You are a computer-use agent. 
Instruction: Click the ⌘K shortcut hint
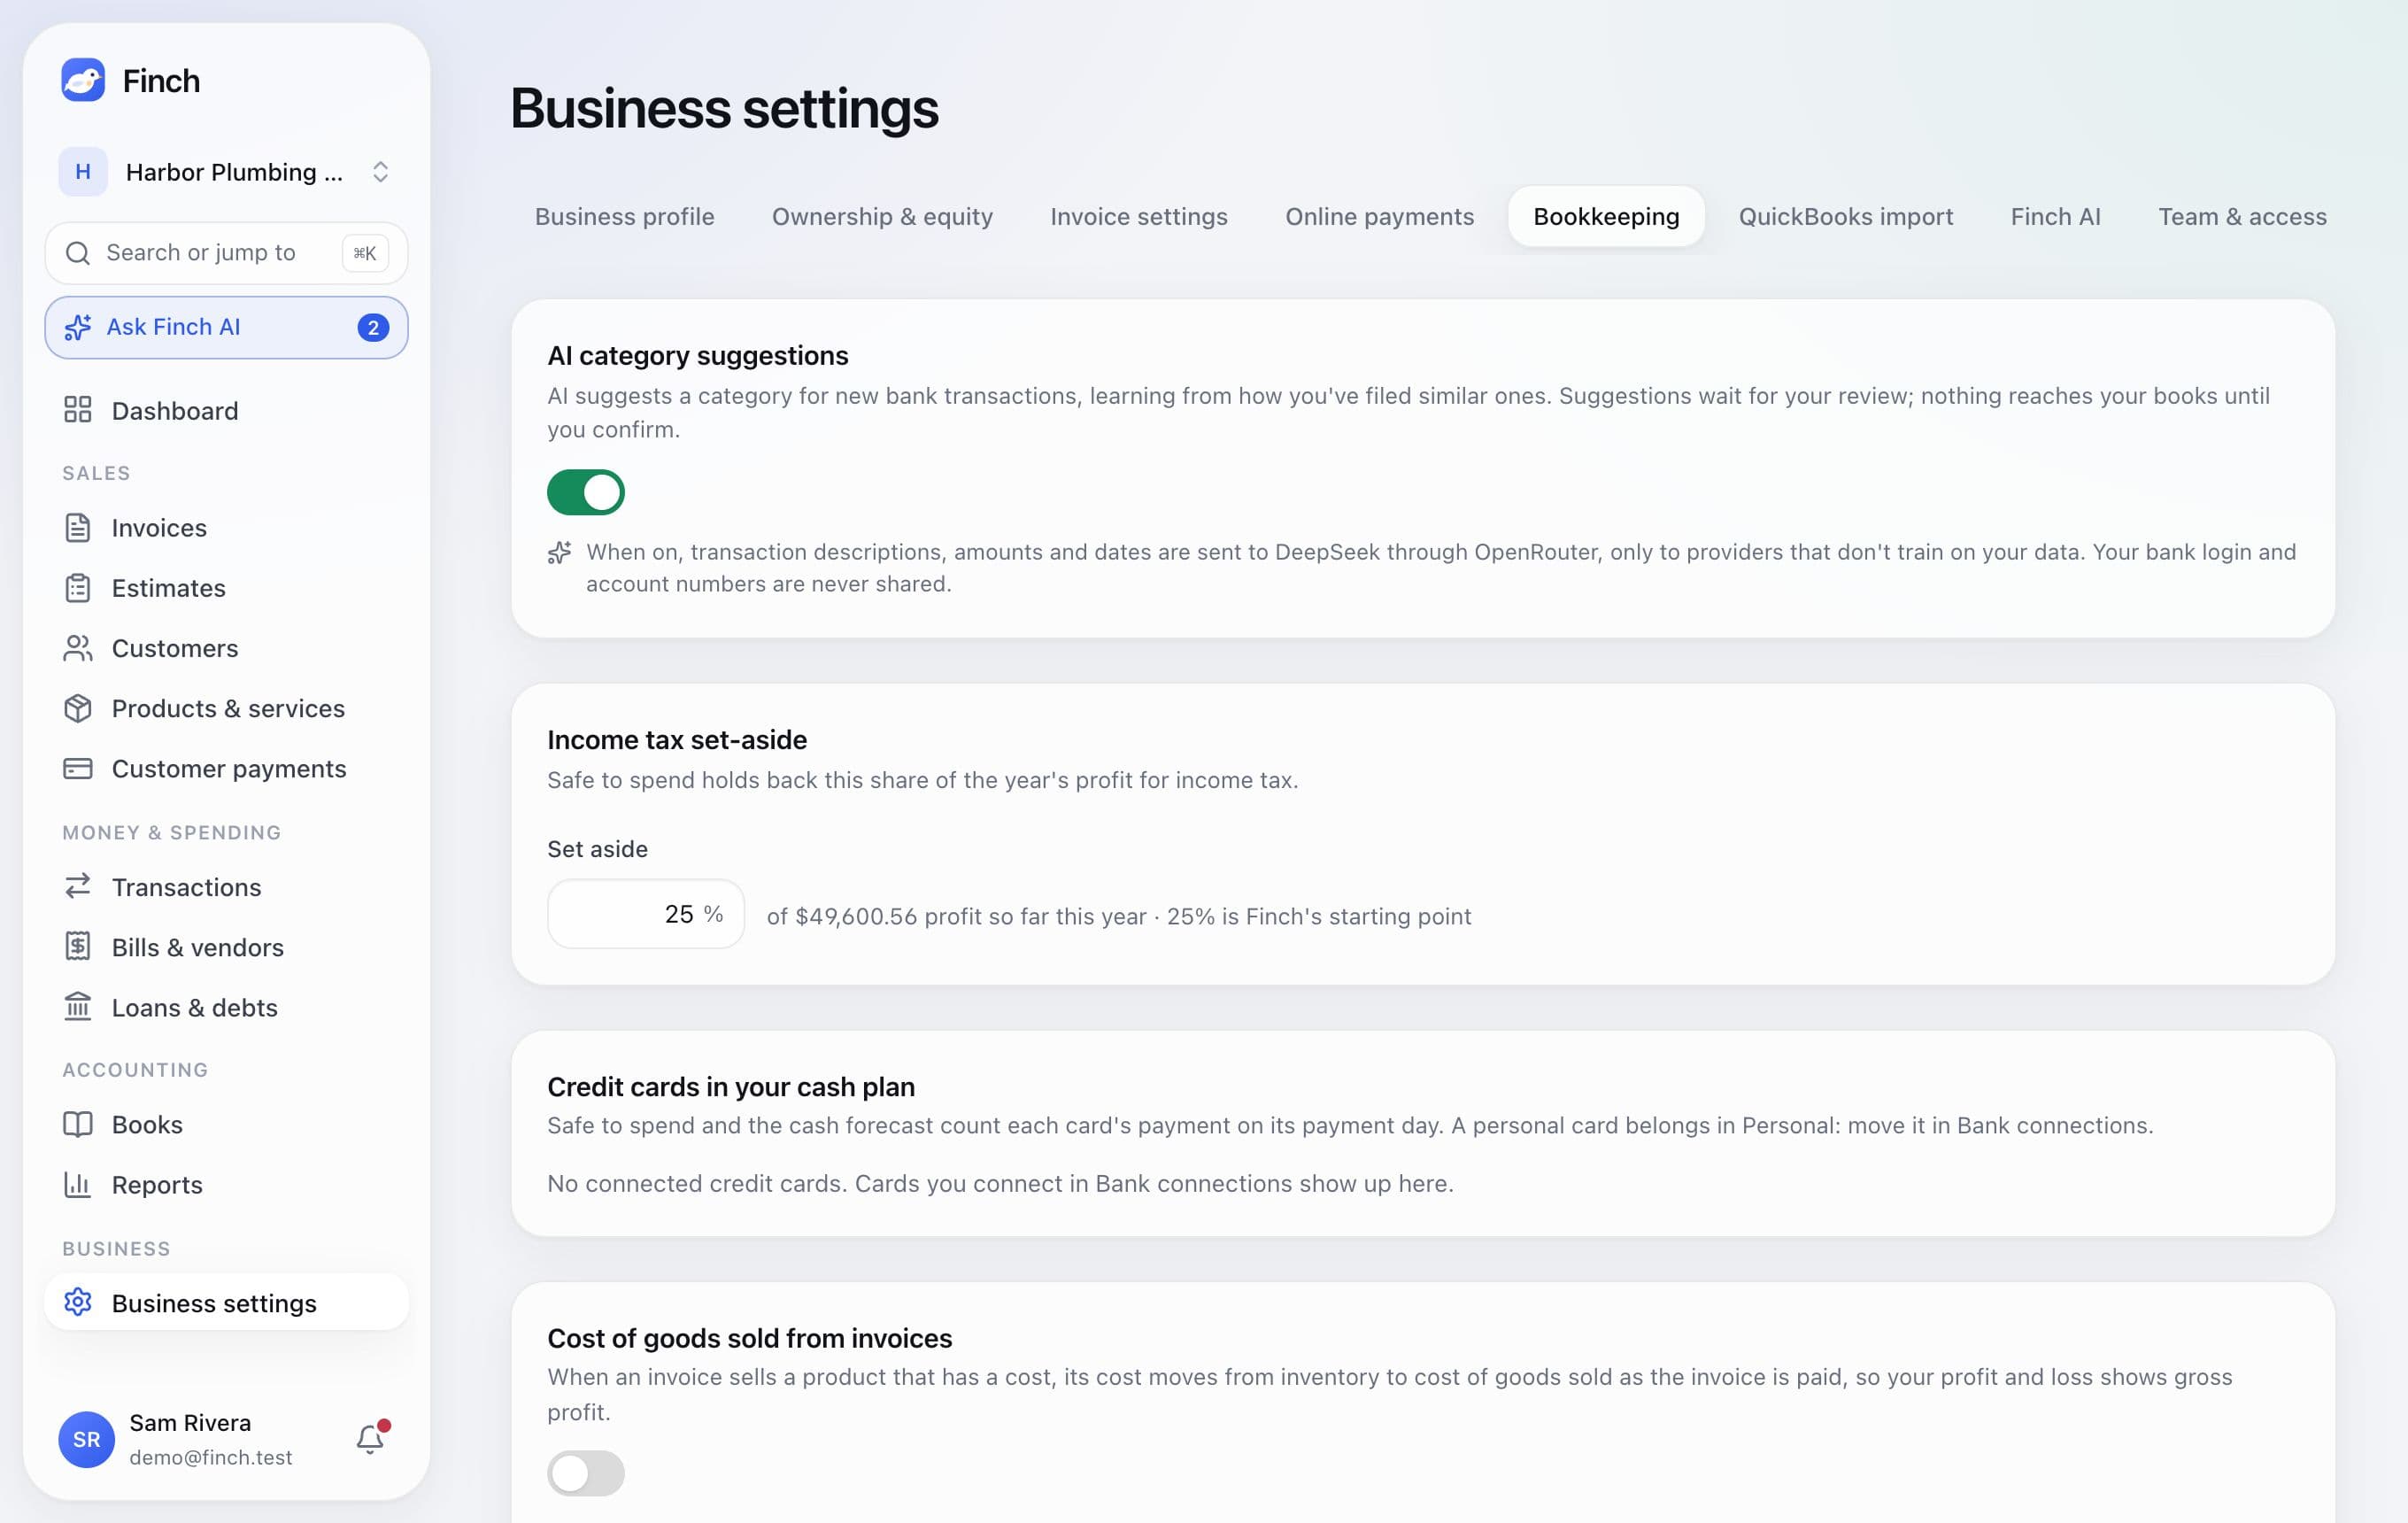(365, 253)
